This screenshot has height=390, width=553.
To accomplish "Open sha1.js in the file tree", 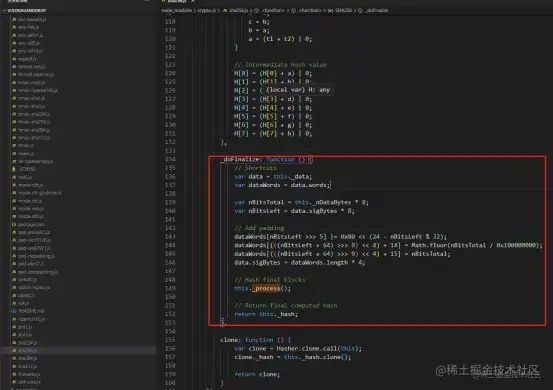I will coord(25,327).
